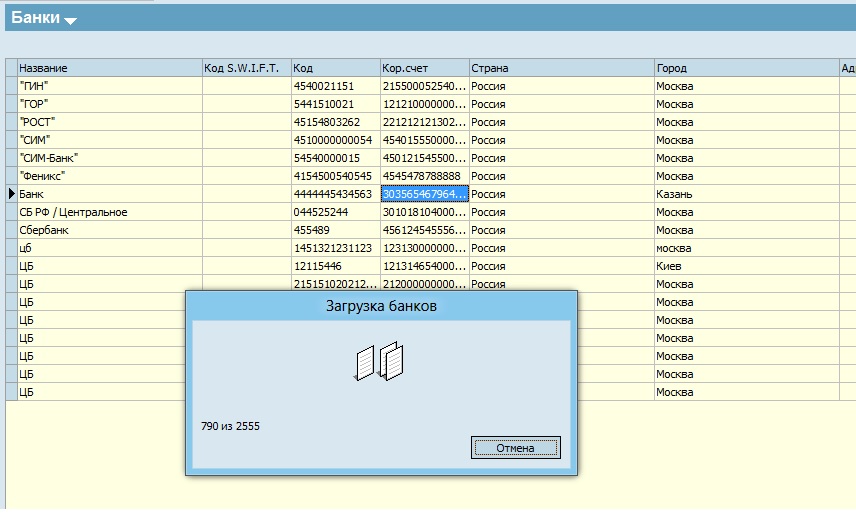The image size is (856, 515).
Task: Click code cell 4444445434563
Action: click(336, 194)
